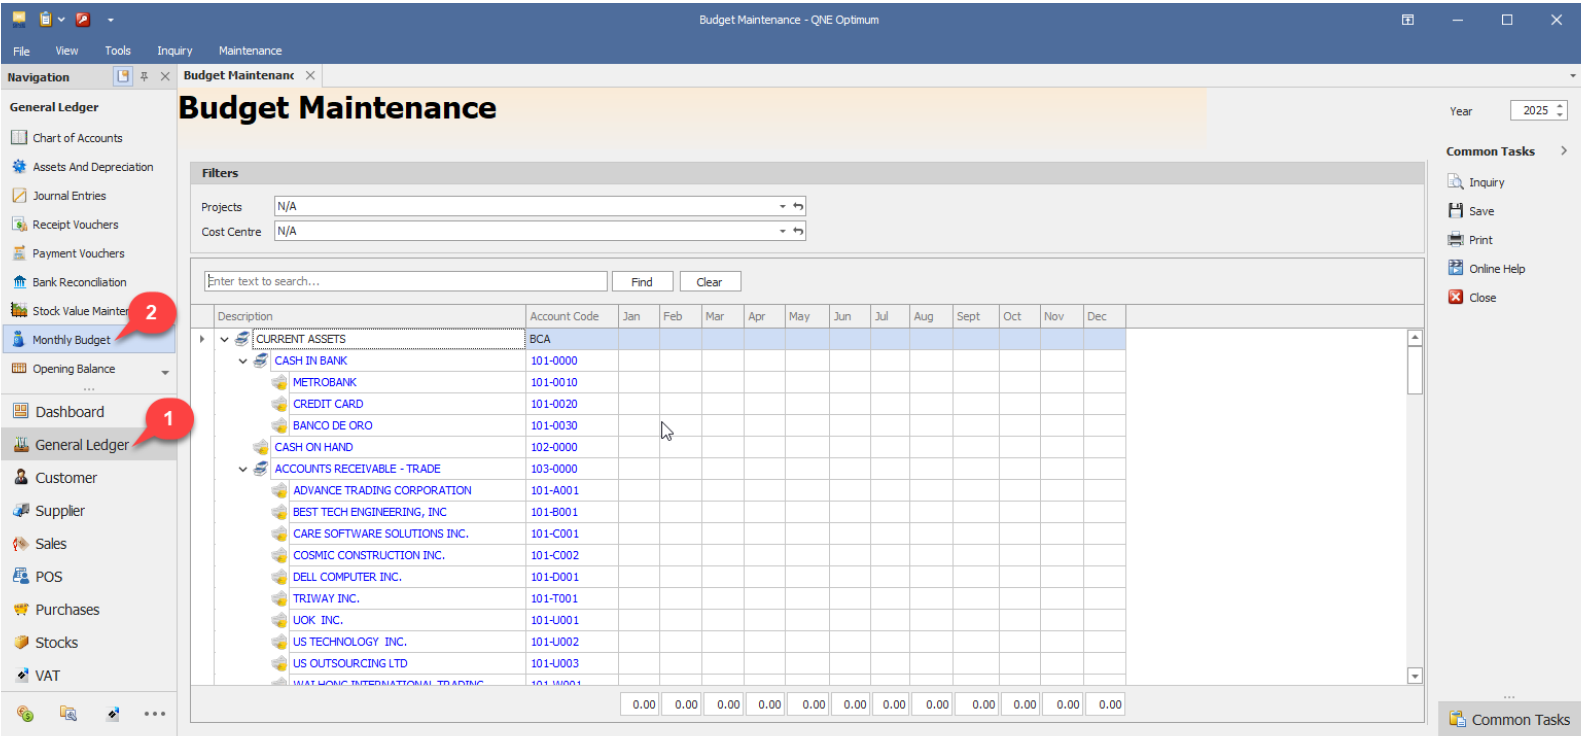The width and height of the screenshot is (1583, 739).
Task: Reset the Cost Centre filter arrow
Action: coord(798,231)
